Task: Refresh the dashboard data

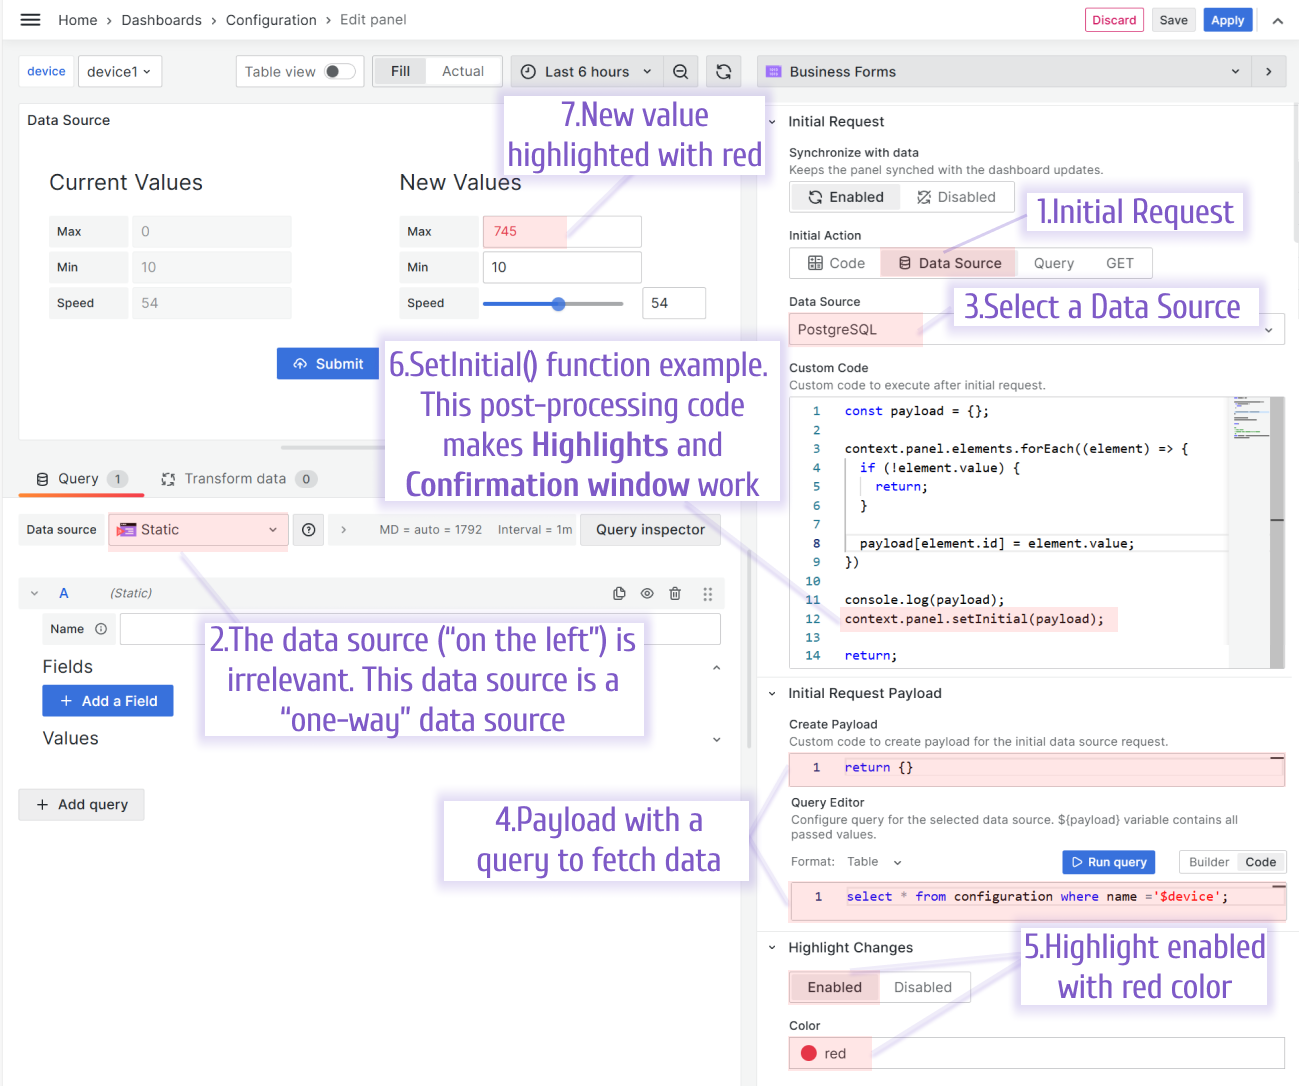Action: [724, 71]
